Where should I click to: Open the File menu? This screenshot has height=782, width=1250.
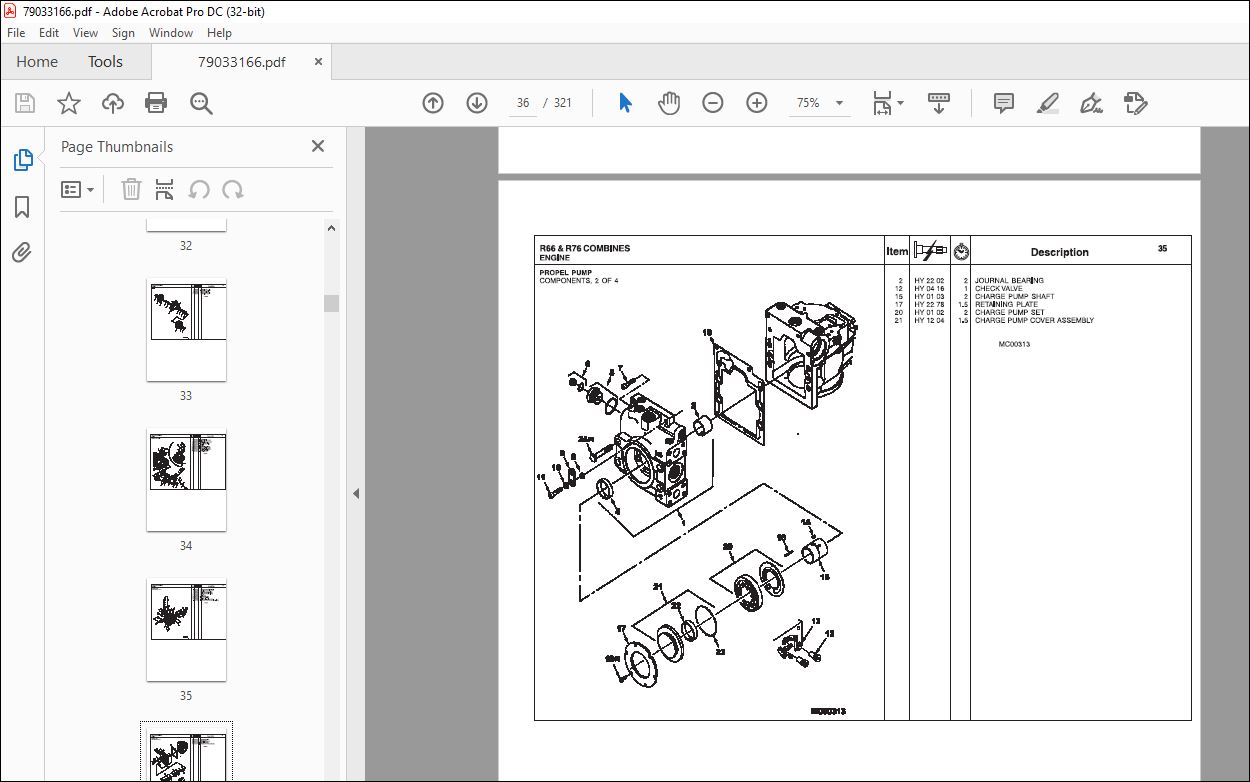coord(15,33)
